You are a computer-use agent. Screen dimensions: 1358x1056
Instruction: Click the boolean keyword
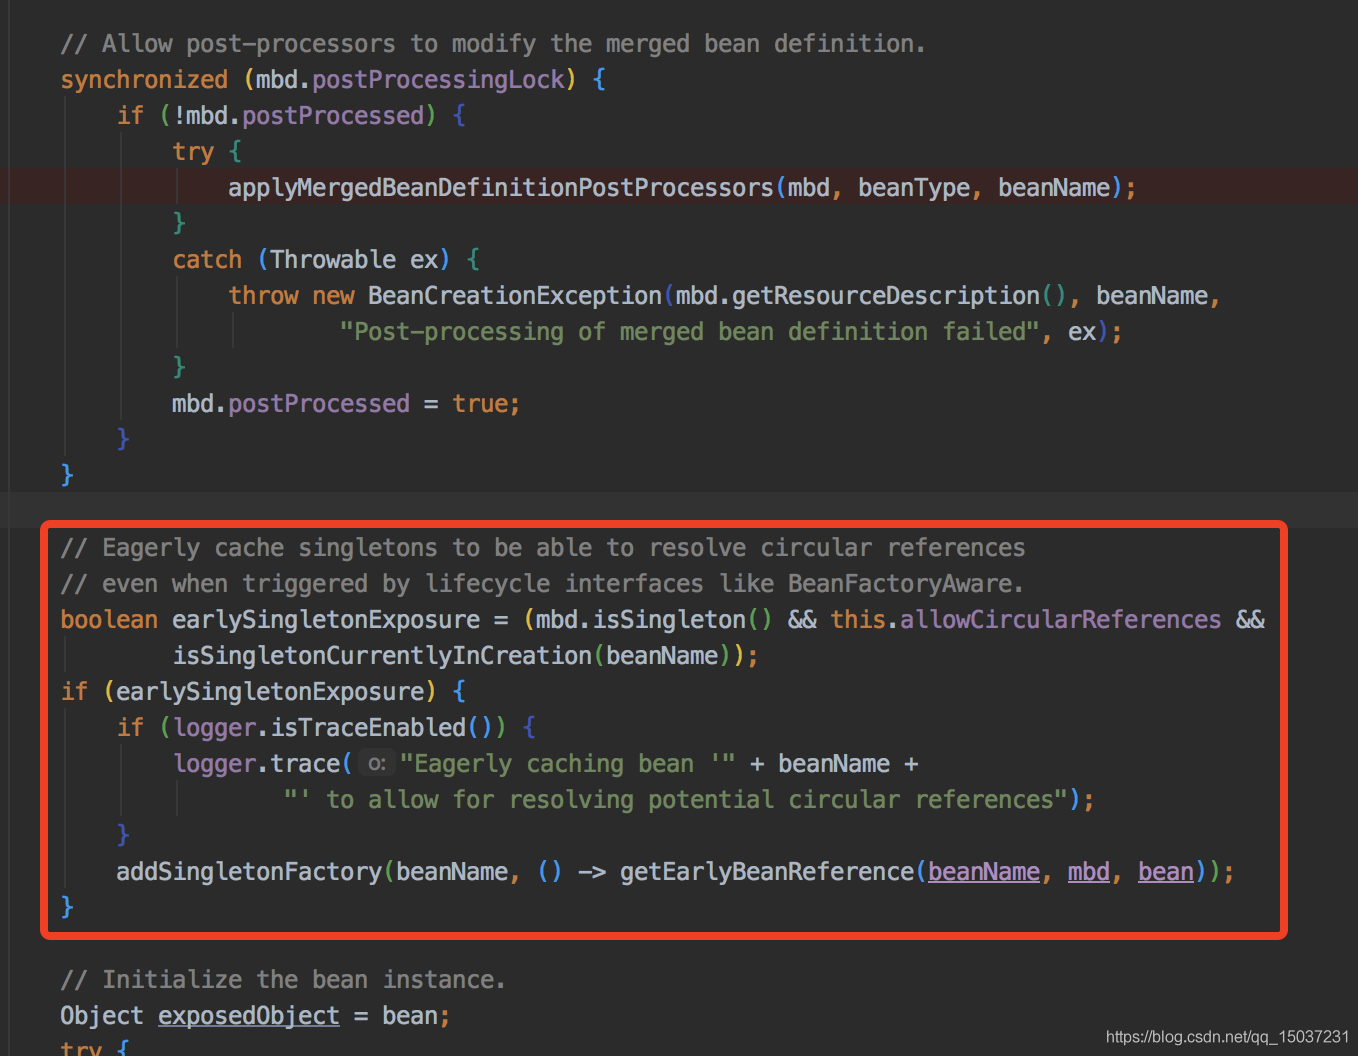pos(109,620)
